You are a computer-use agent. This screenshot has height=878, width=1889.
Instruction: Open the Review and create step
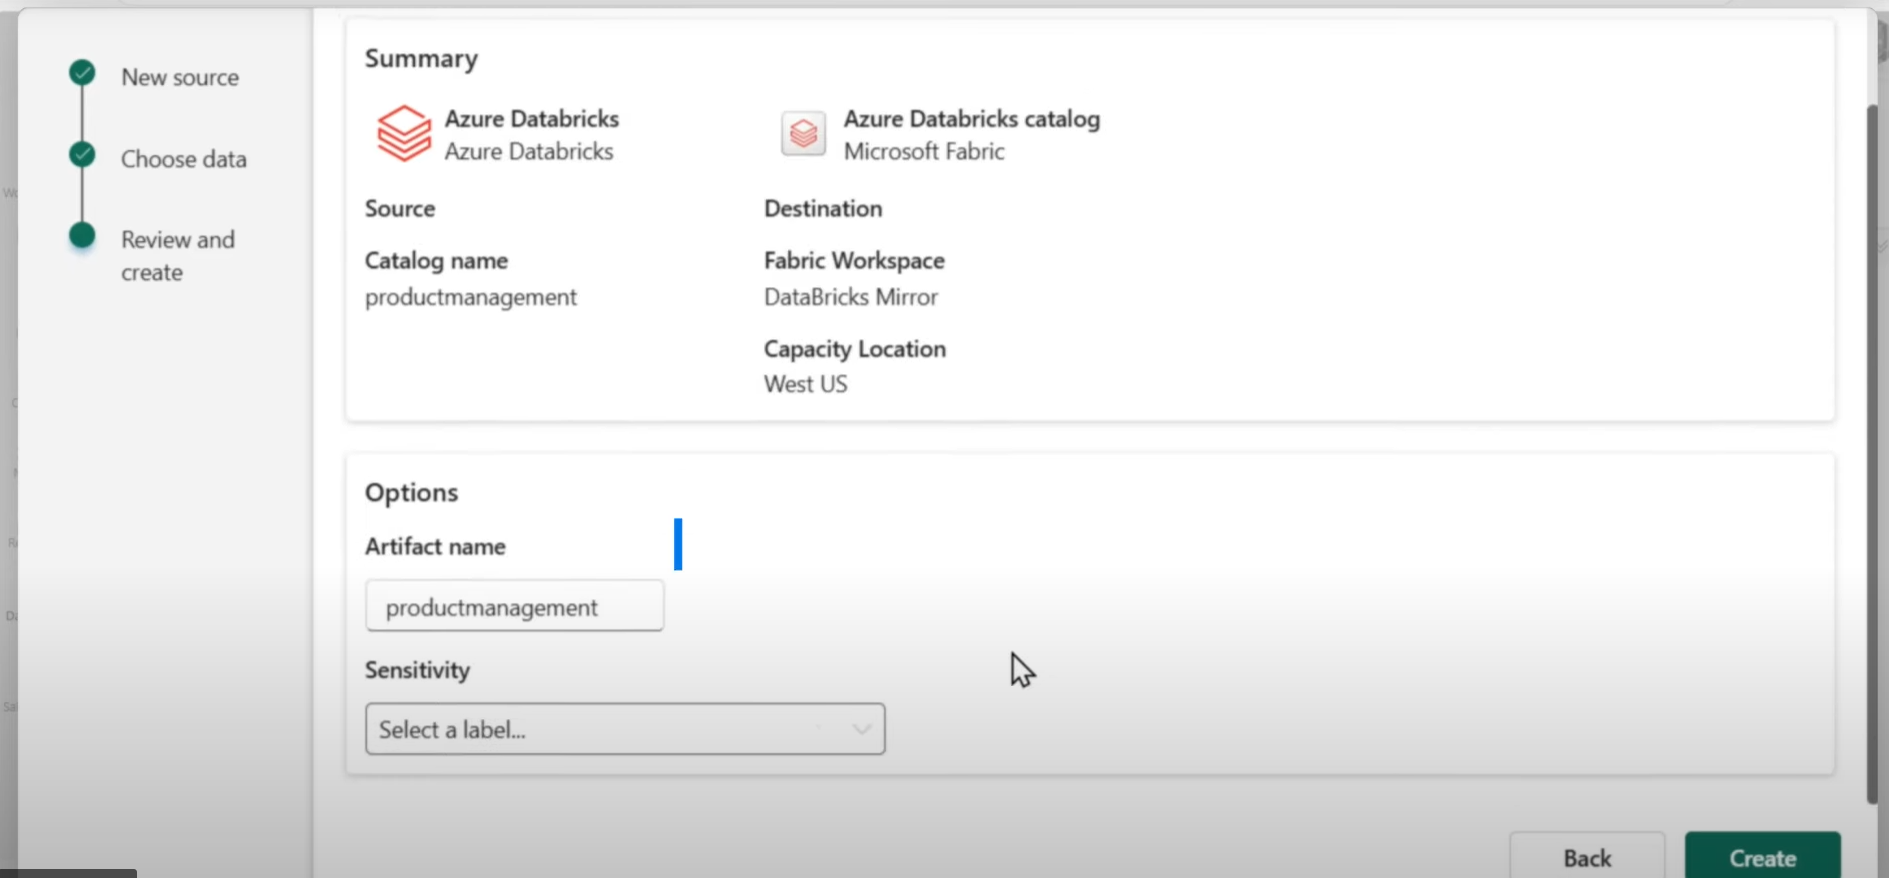178,256
